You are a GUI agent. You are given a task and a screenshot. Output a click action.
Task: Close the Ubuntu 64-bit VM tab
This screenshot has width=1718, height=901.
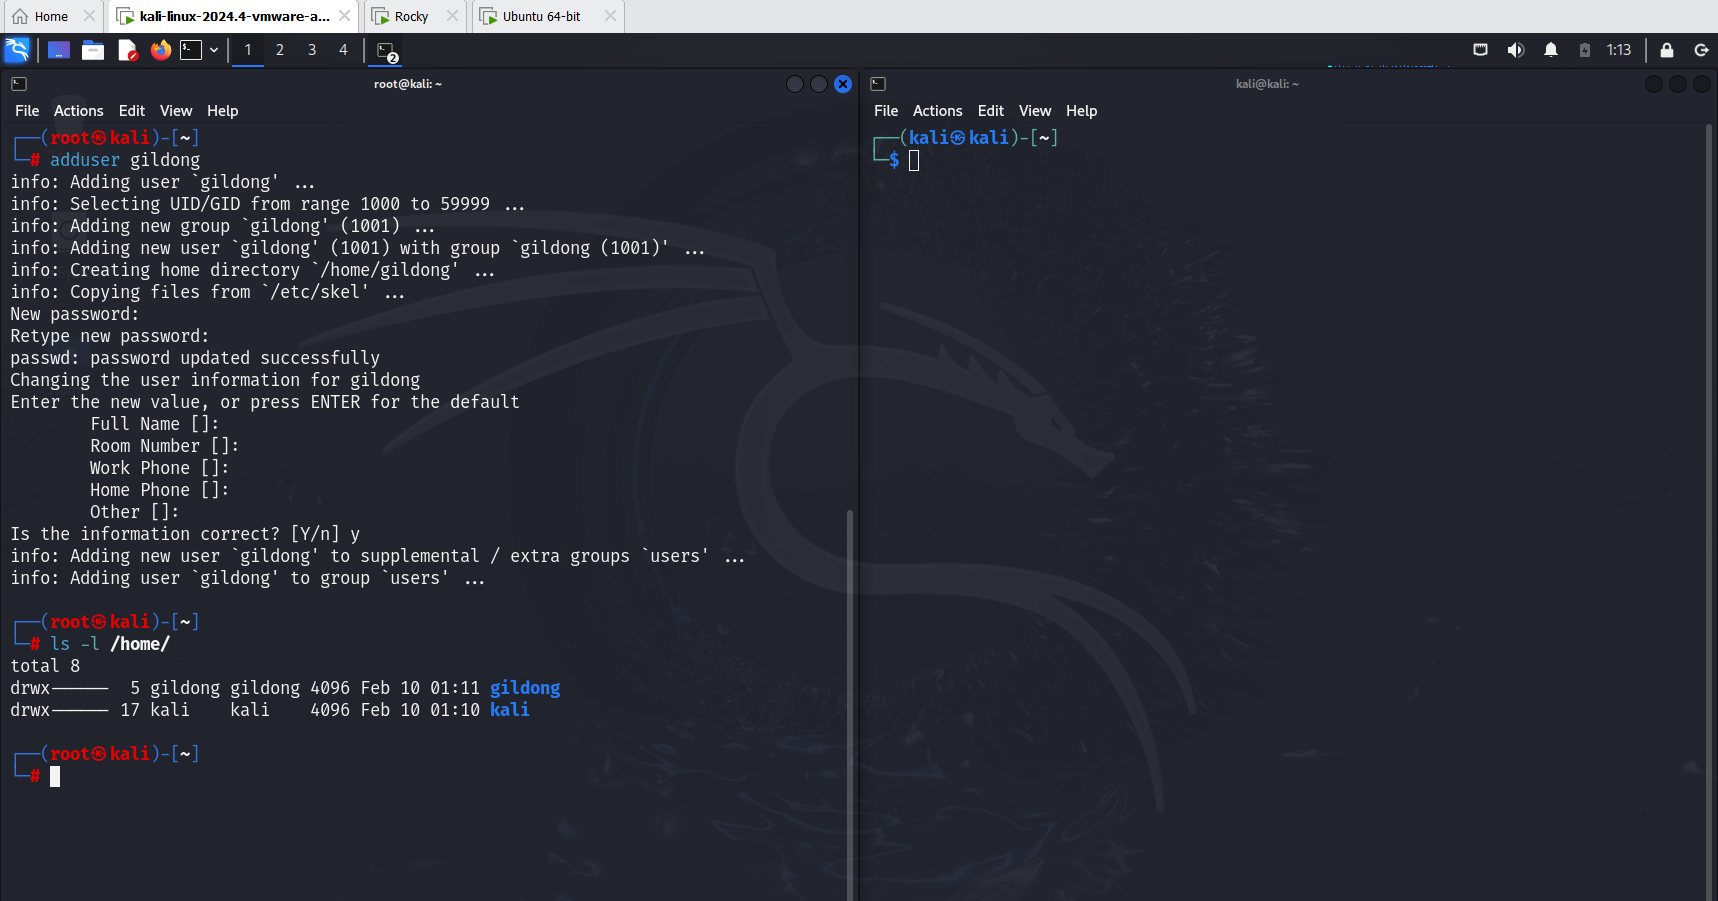(611, 16)
